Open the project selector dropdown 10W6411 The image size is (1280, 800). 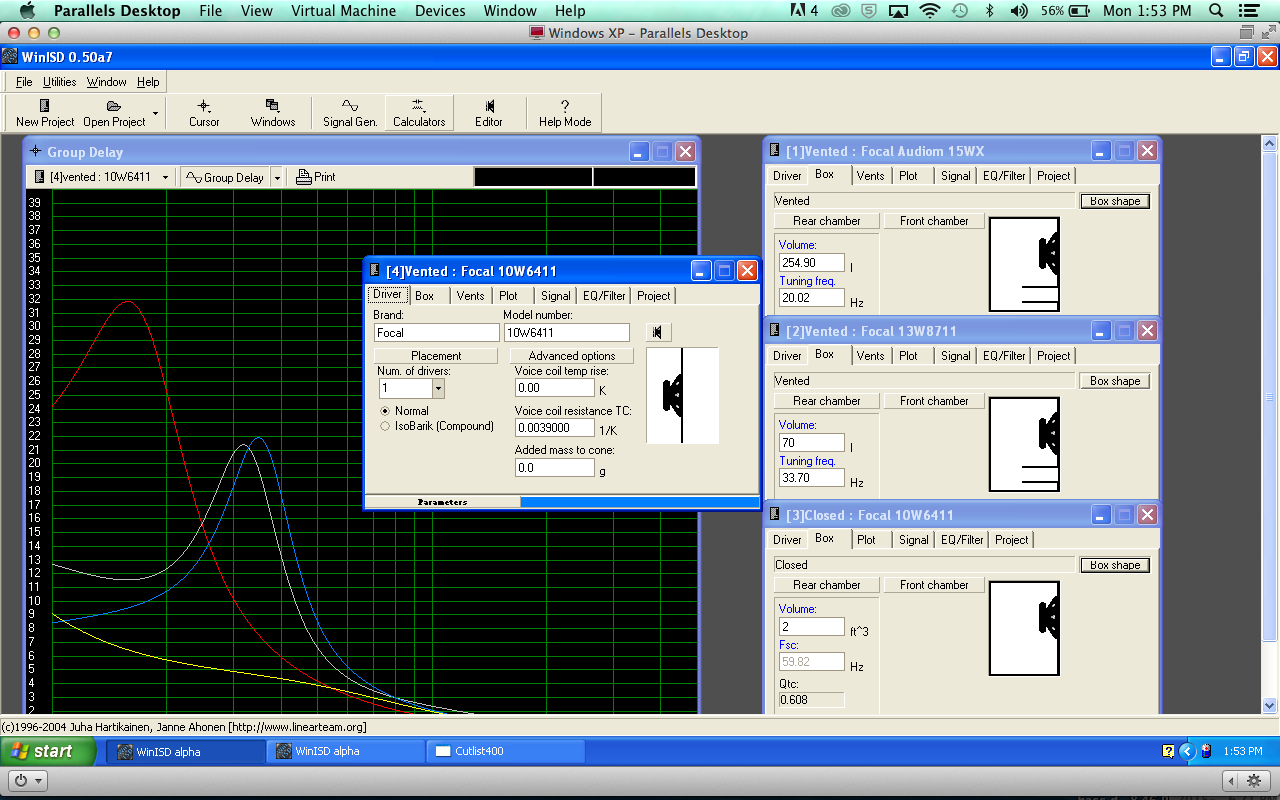(165, 177)
